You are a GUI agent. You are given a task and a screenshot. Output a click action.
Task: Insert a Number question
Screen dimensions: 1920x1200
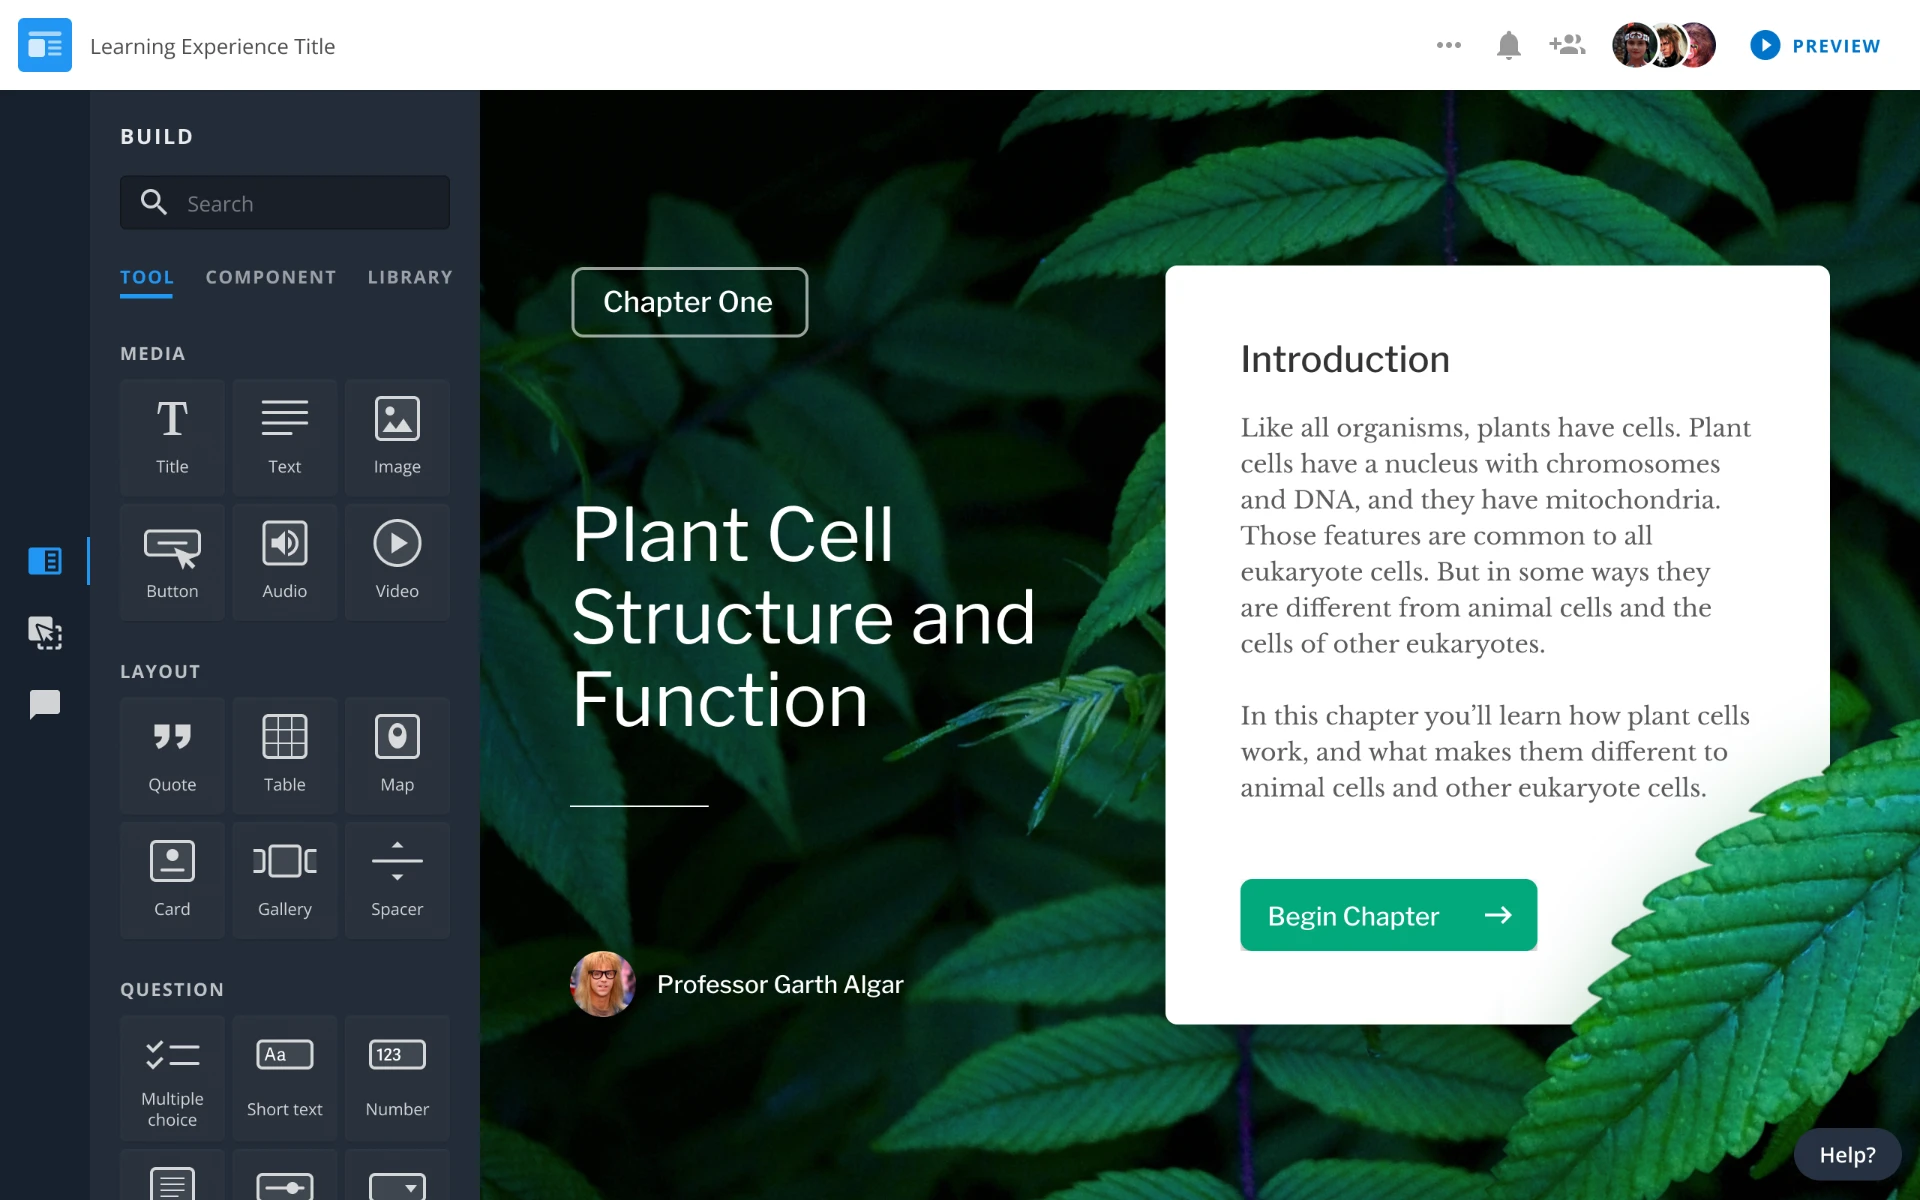(x=397, y=1078)
